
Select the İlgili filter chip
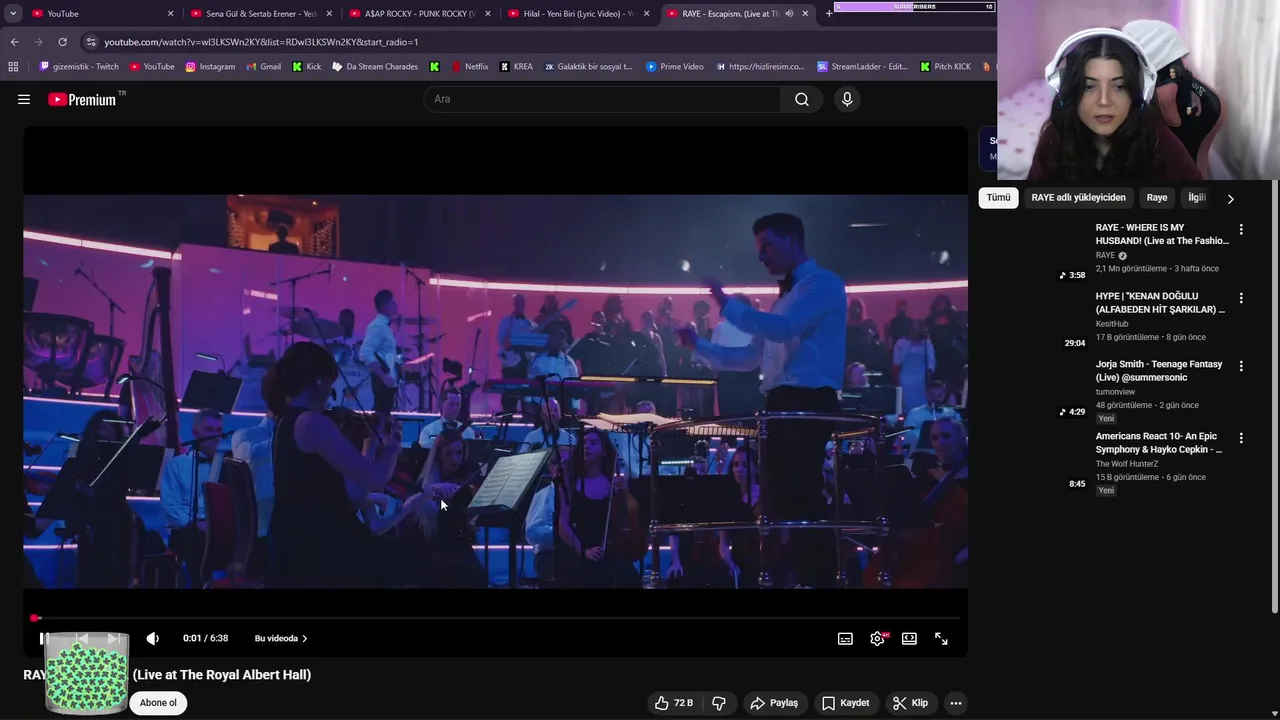[1197, 198]
